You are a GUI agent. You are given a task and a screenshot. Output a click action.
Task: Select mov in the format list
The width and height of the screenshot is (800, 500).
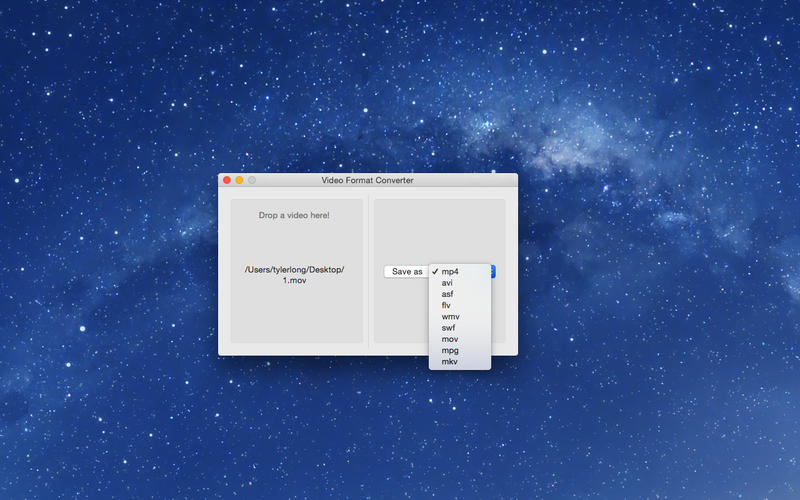[x=450, y=339]
